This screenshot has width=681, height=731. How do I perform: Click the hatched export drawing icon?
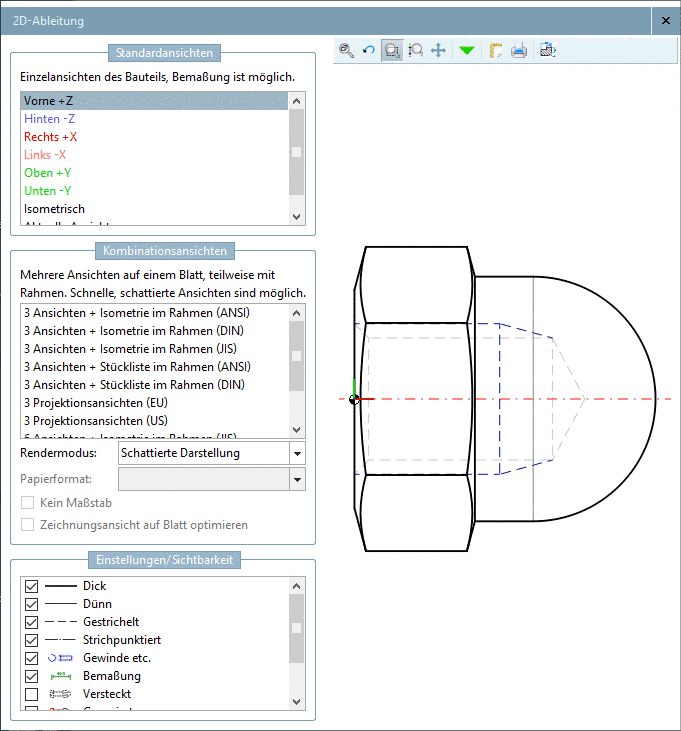548,50
